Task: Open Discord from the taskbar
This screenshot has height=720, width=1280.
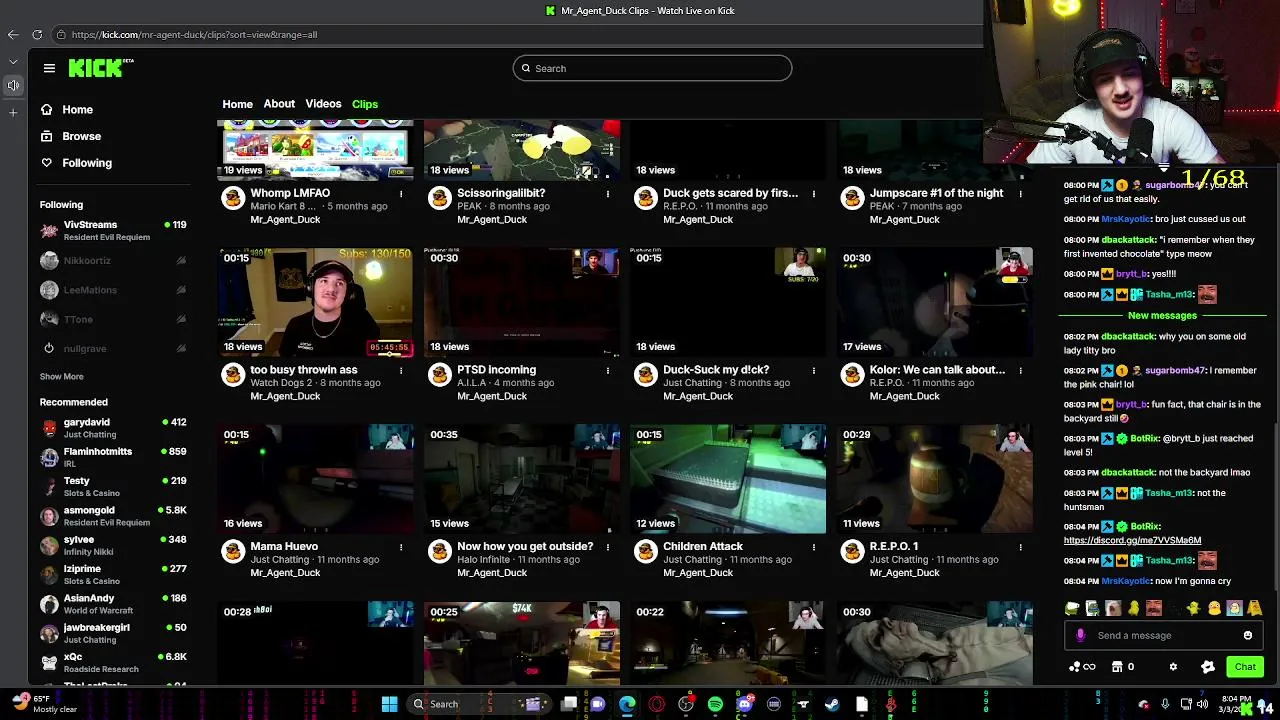Action: (744, 704)
